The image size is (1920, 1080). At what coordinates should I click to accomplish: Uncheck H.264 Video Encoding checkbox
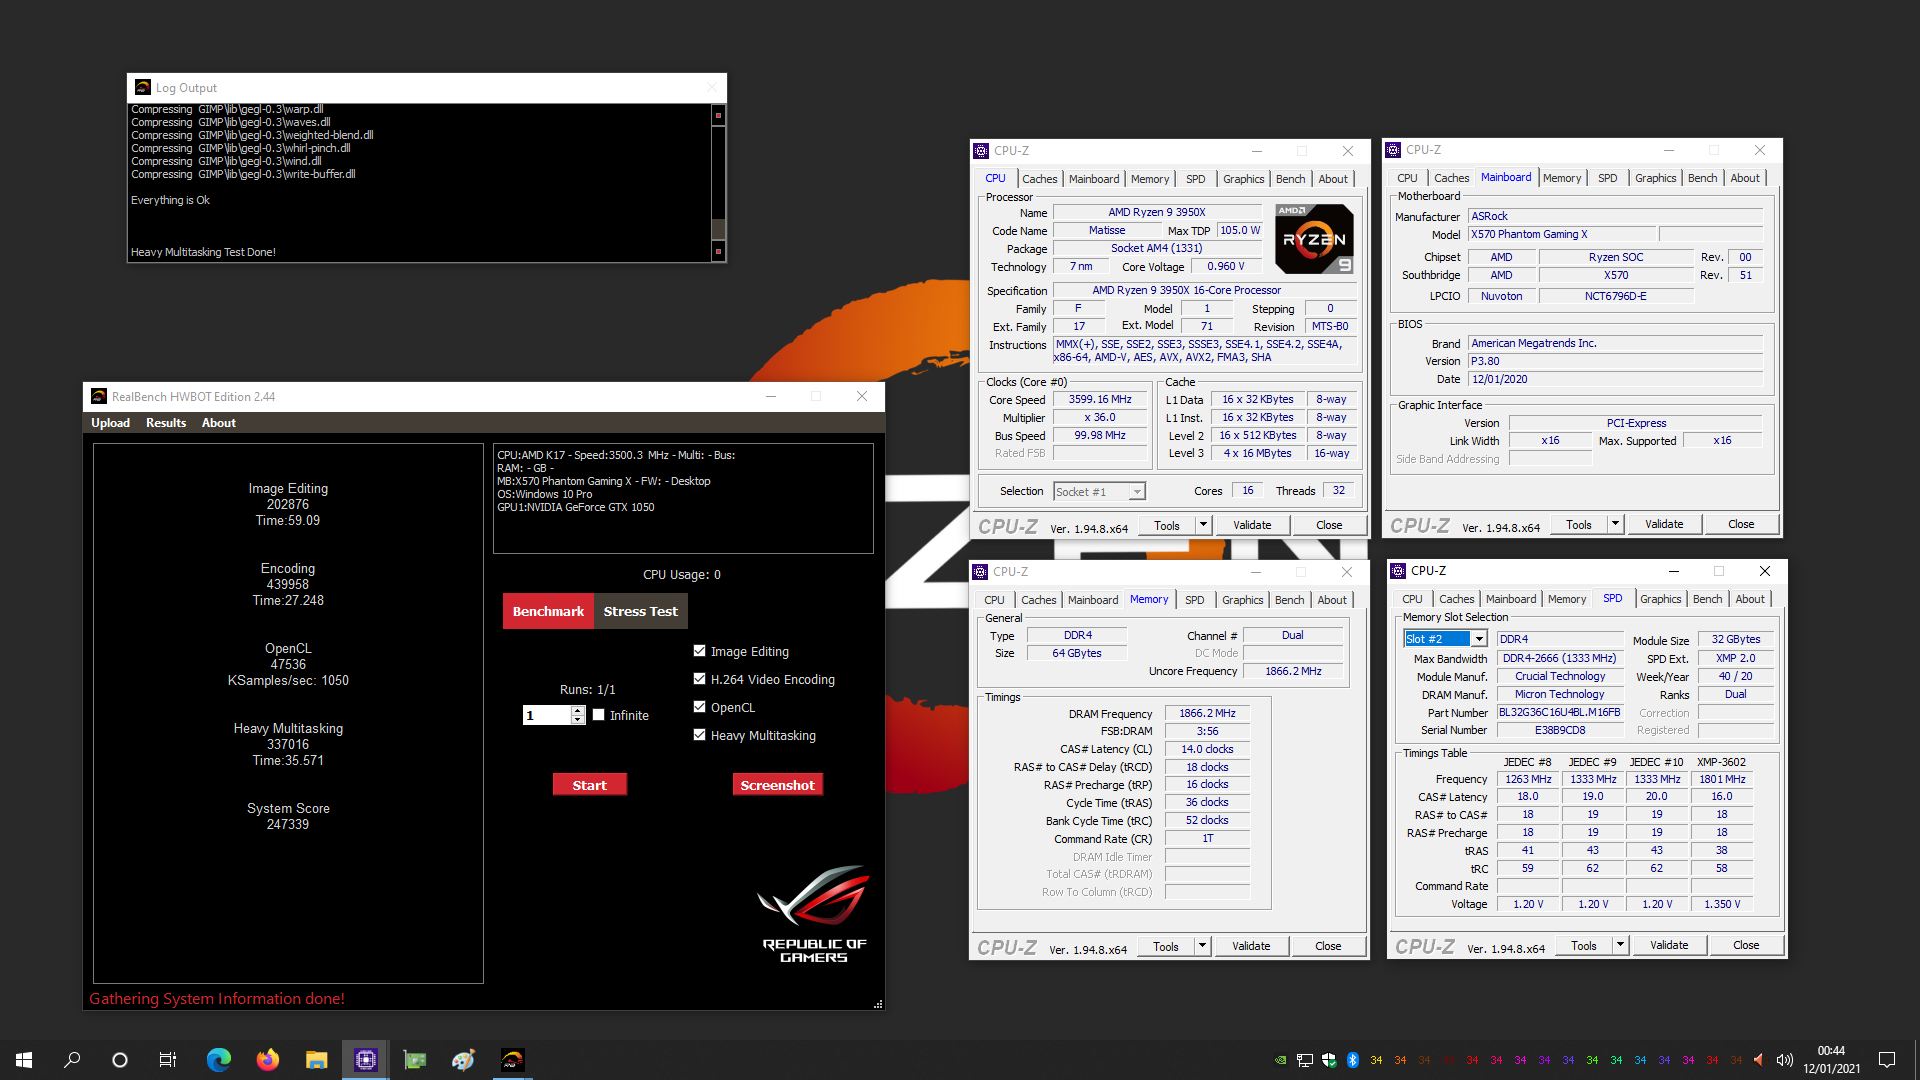[x=700, y=679]
